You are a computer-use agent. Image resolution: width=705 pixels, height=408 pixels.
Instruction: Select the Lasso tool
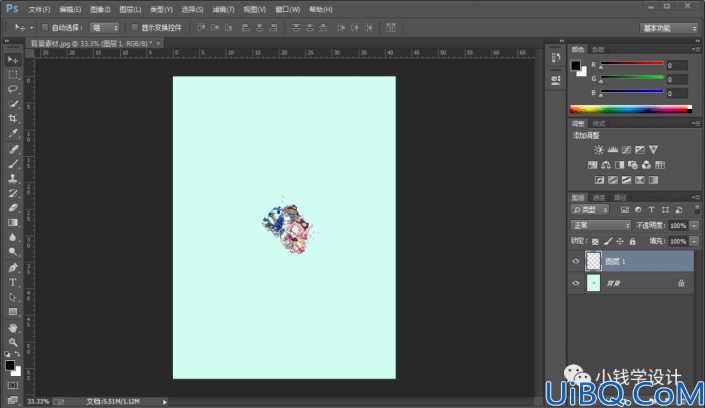13,89
